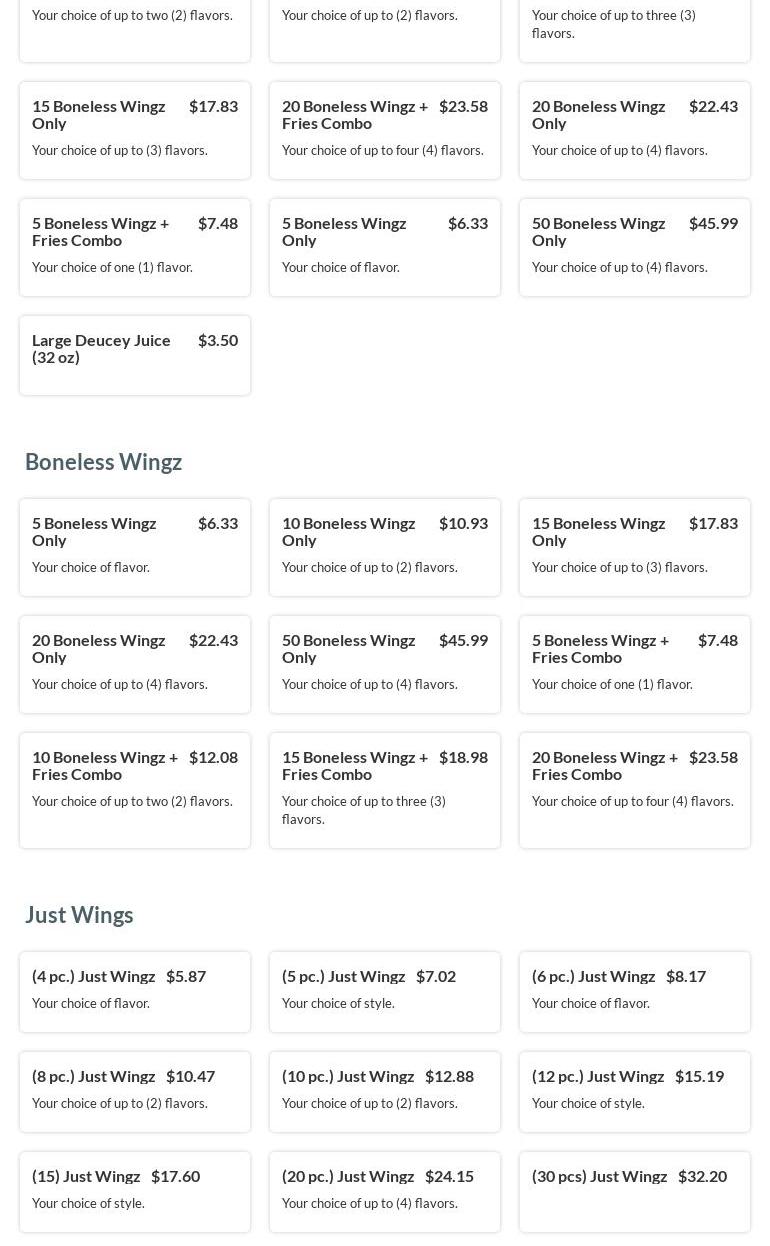Image resolution: width=770 pixels, height=1246 pixels.
Task: Pick (6 pc.) Just Wingz for $8.17
Action: click(635, 992)
